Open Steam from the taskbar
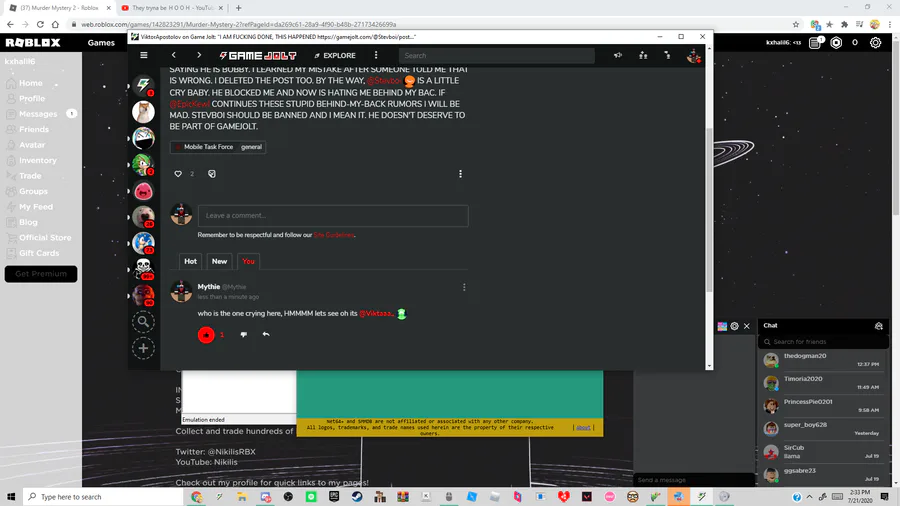Screen dimensions: 900x506 point(356,497)
